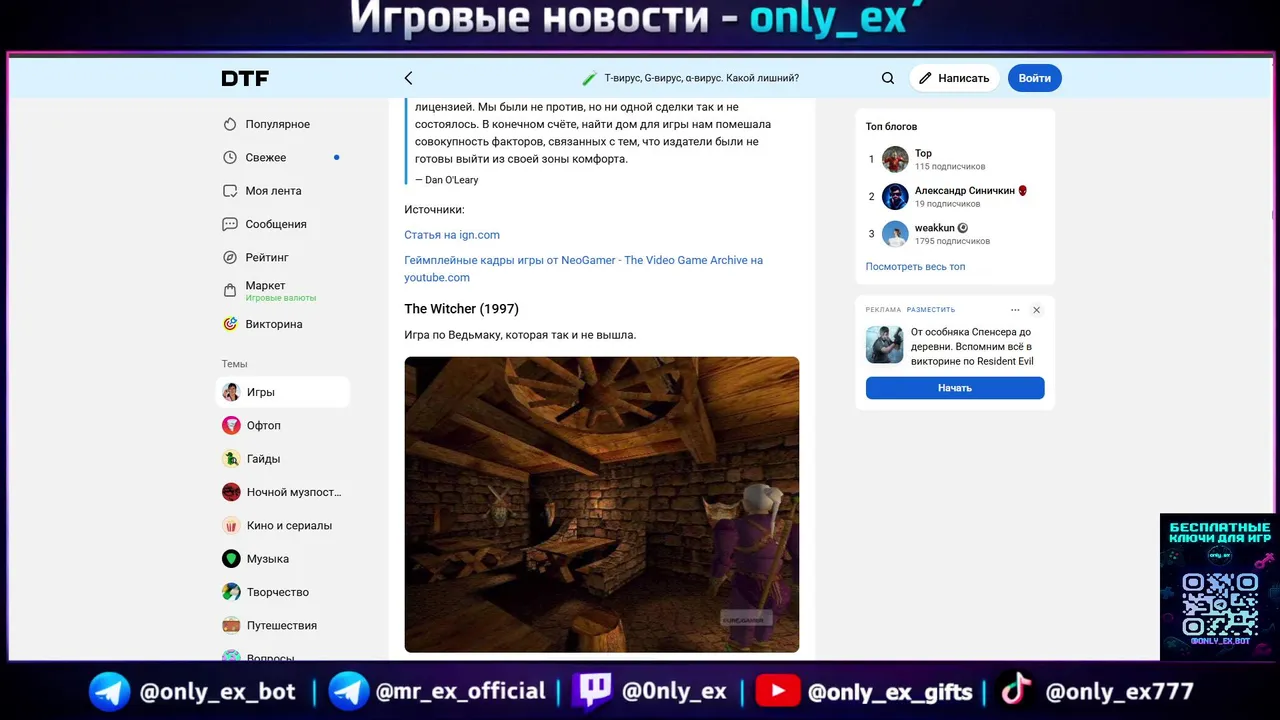Click the green Музыка topic icon
Image resolution: width=1280 pixels, height=720 pixels.
coord(231,559)
